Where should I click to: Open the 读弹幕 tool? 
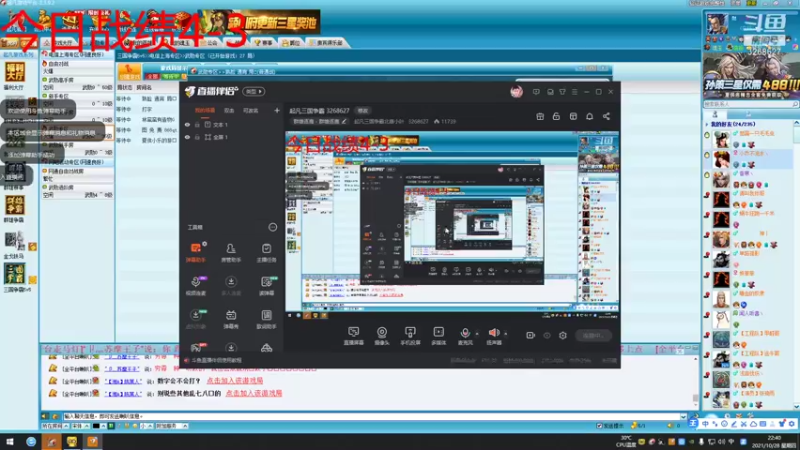point(266,286)
